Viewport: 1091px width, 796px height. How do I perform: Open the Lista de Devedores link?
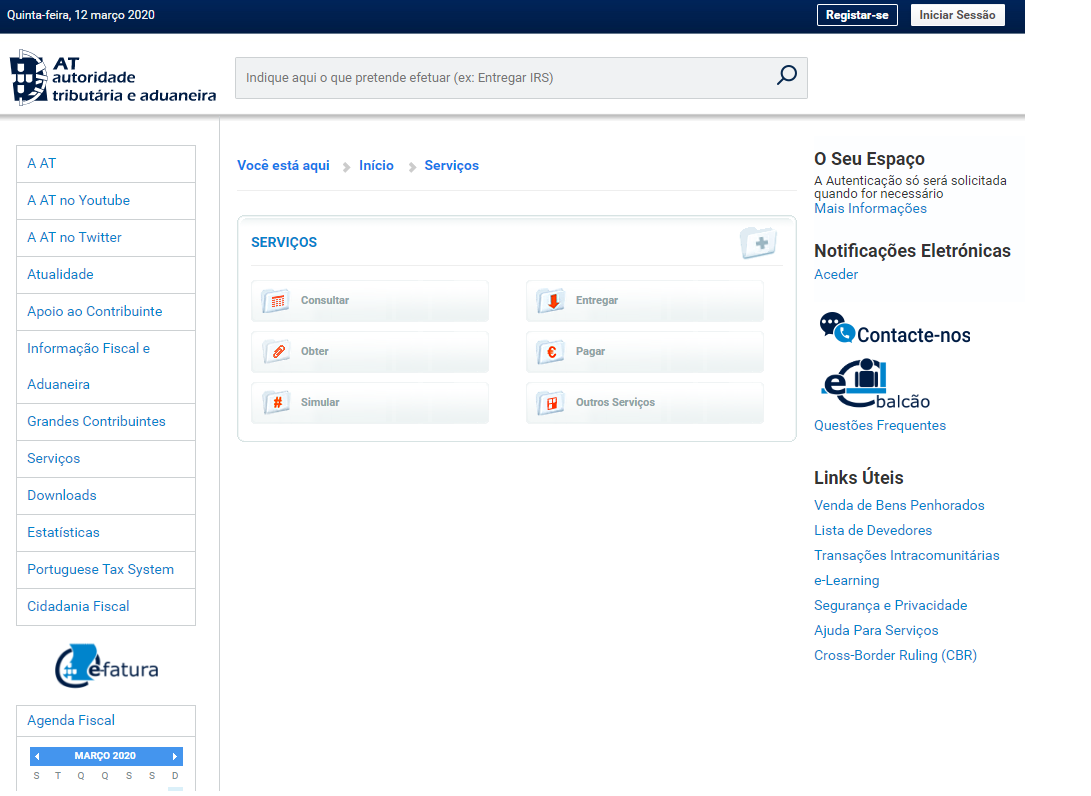click(872, 530)
